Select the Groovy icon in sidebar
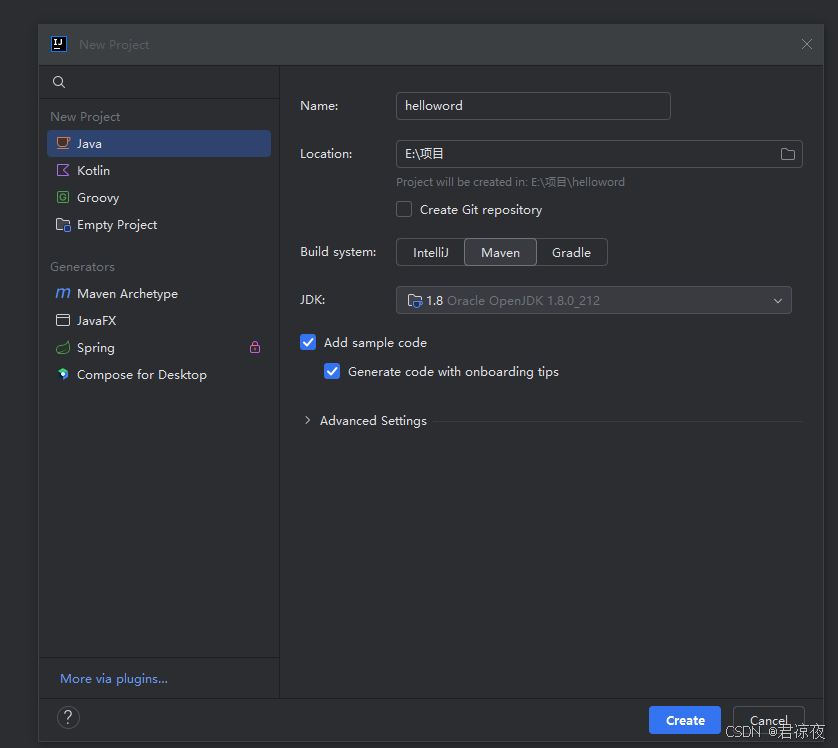 (x=63, y=198)
